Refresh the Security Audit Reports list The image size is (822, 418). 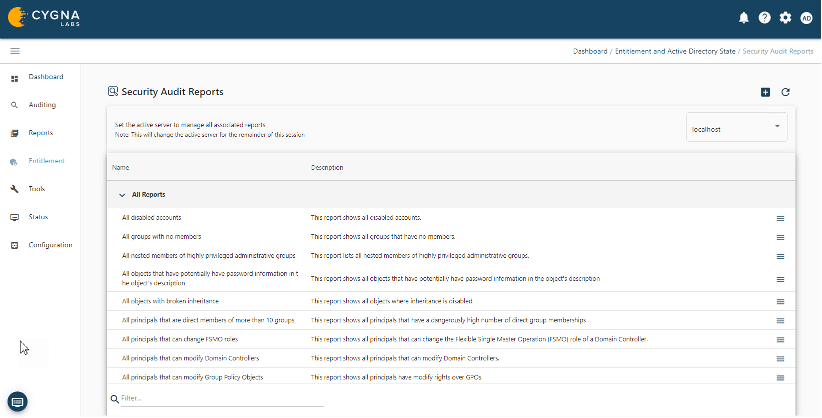pos(786,92)
